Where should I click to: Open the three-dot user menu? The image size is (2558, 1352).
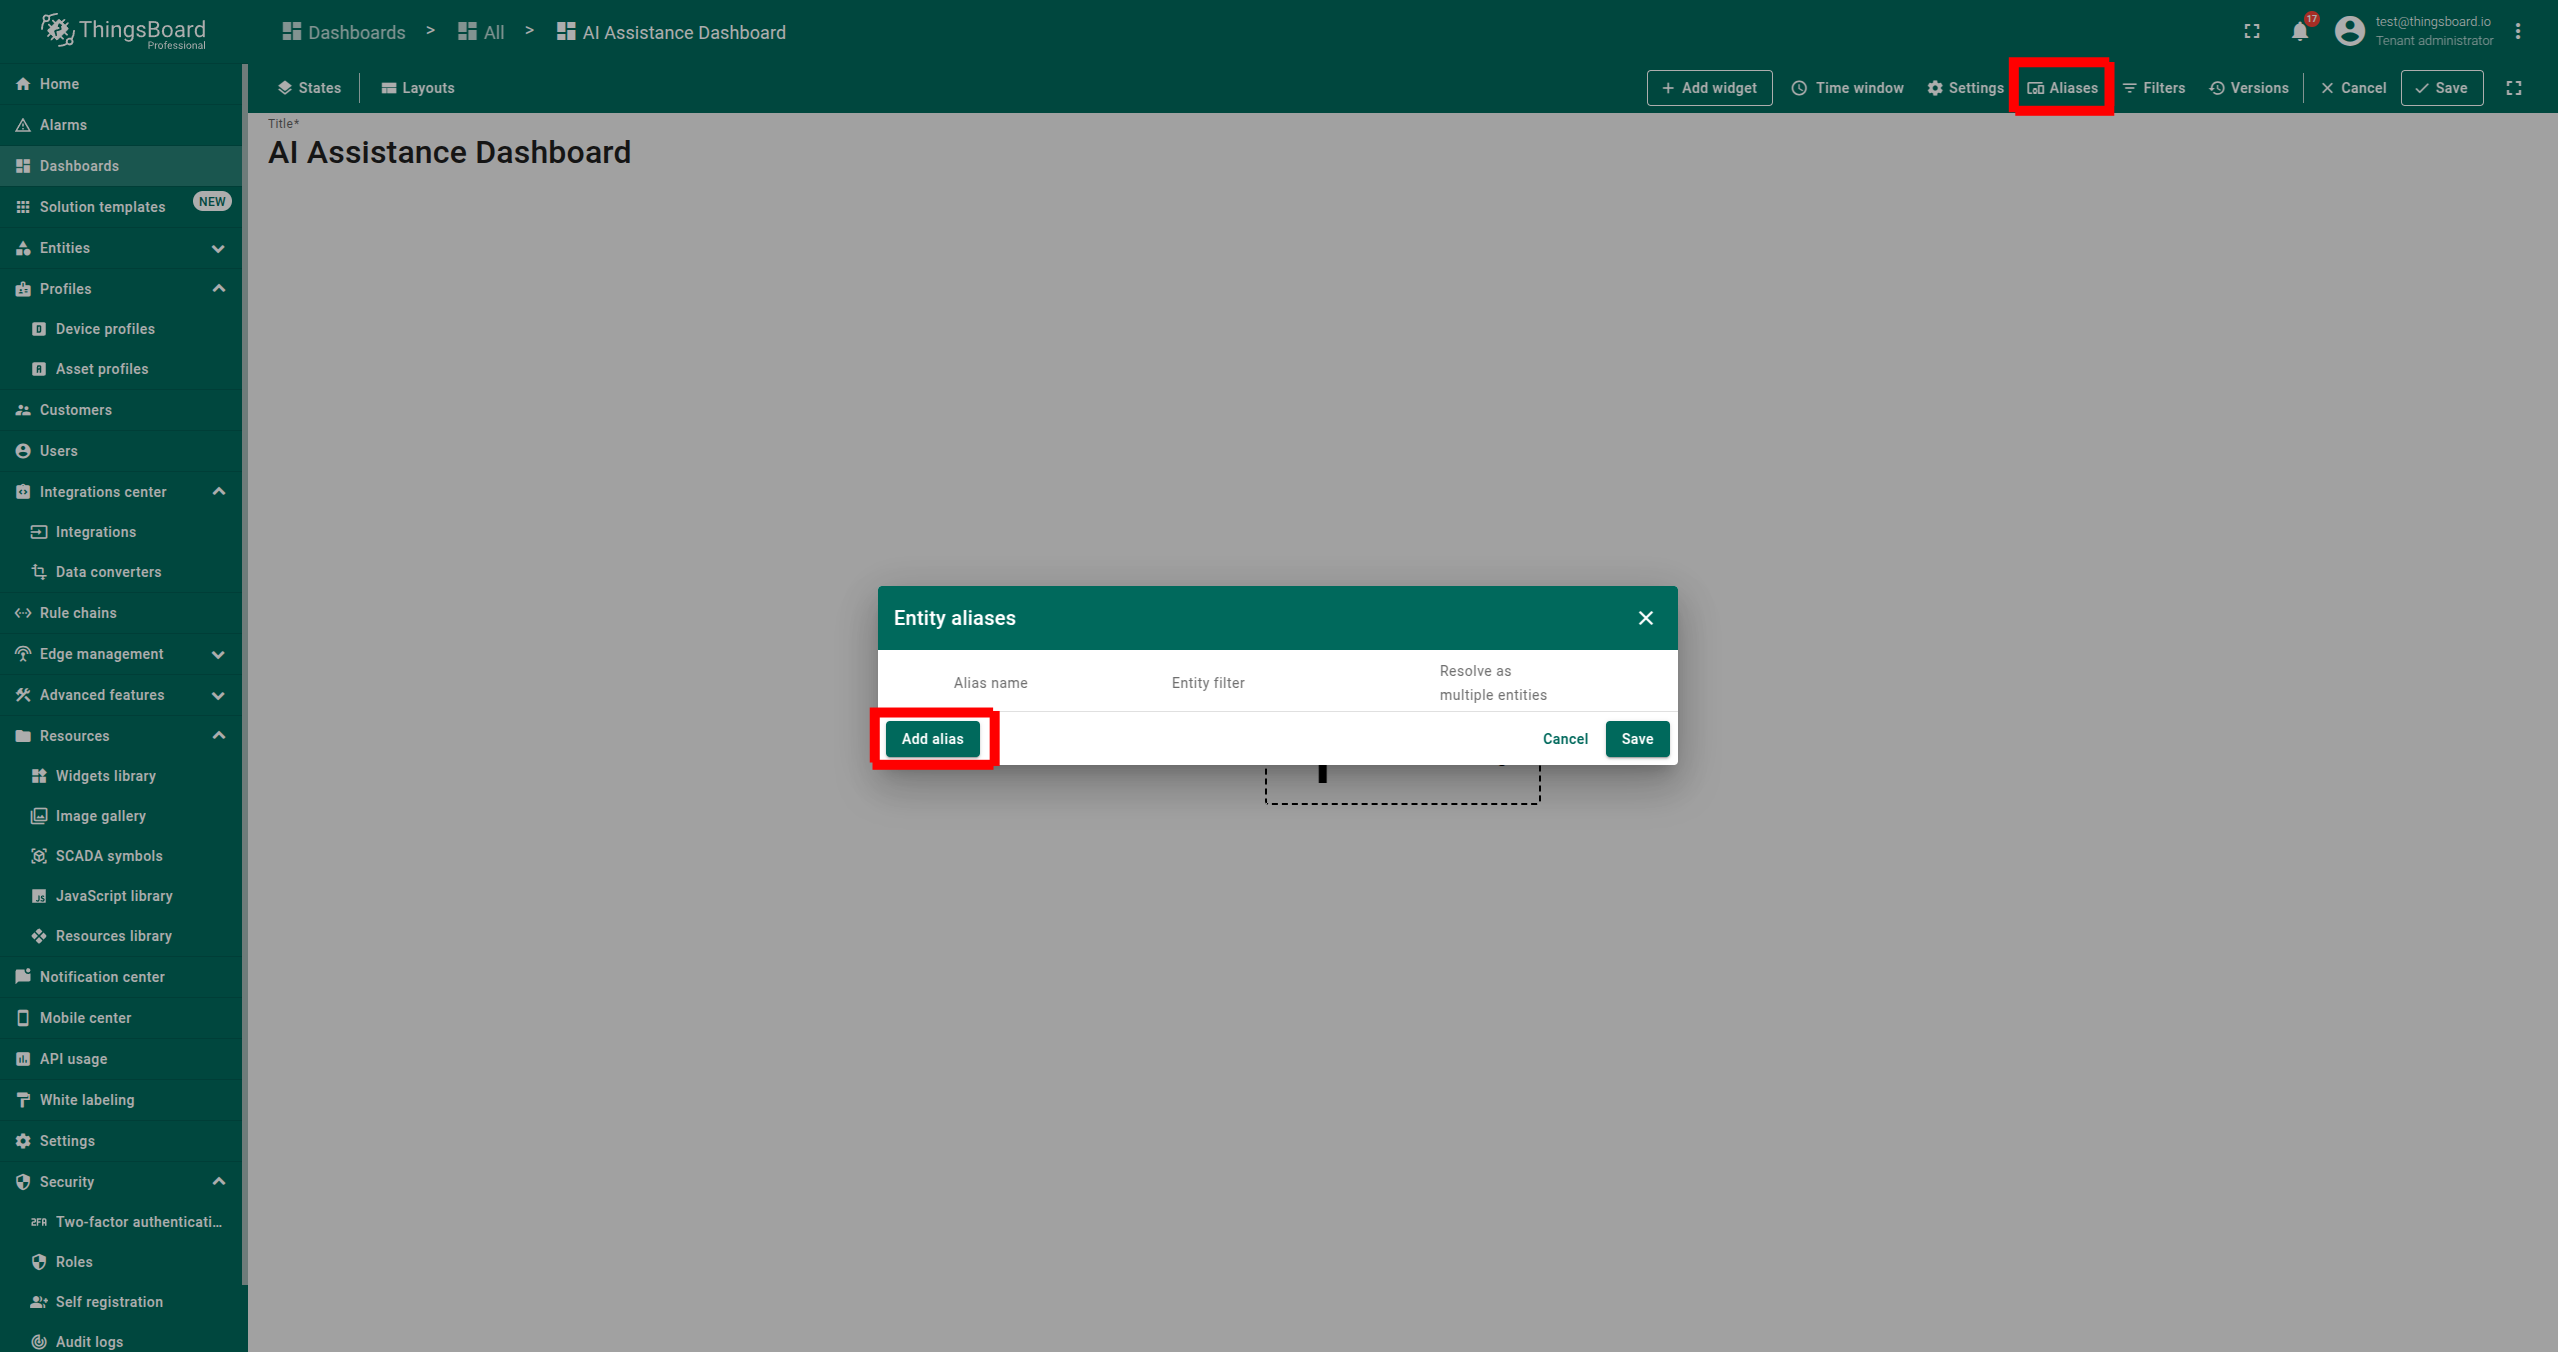coord(2518,32)
